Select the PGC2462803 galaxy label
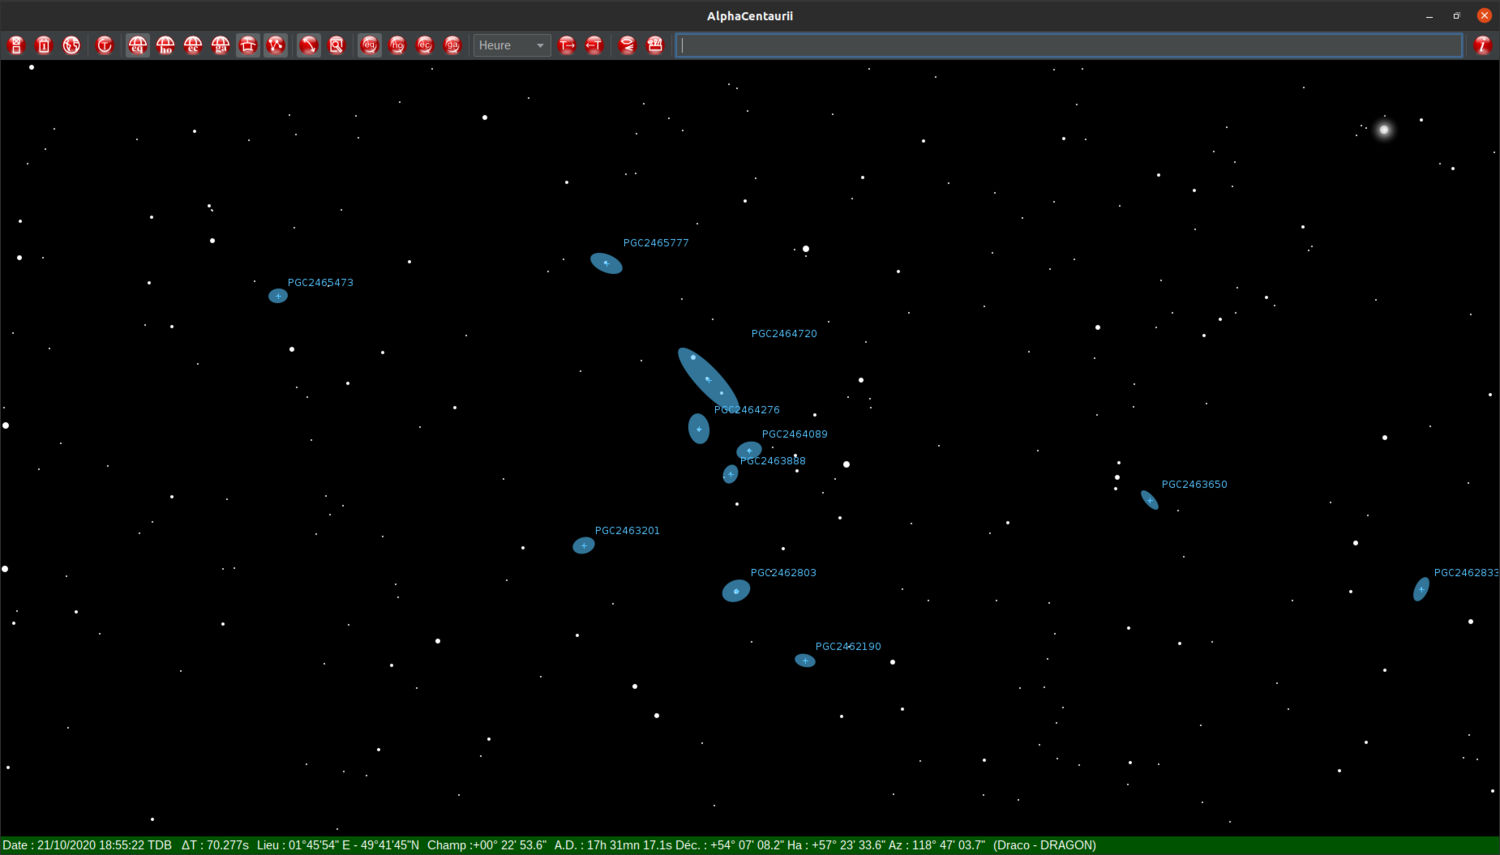 (x=784, y=573)
